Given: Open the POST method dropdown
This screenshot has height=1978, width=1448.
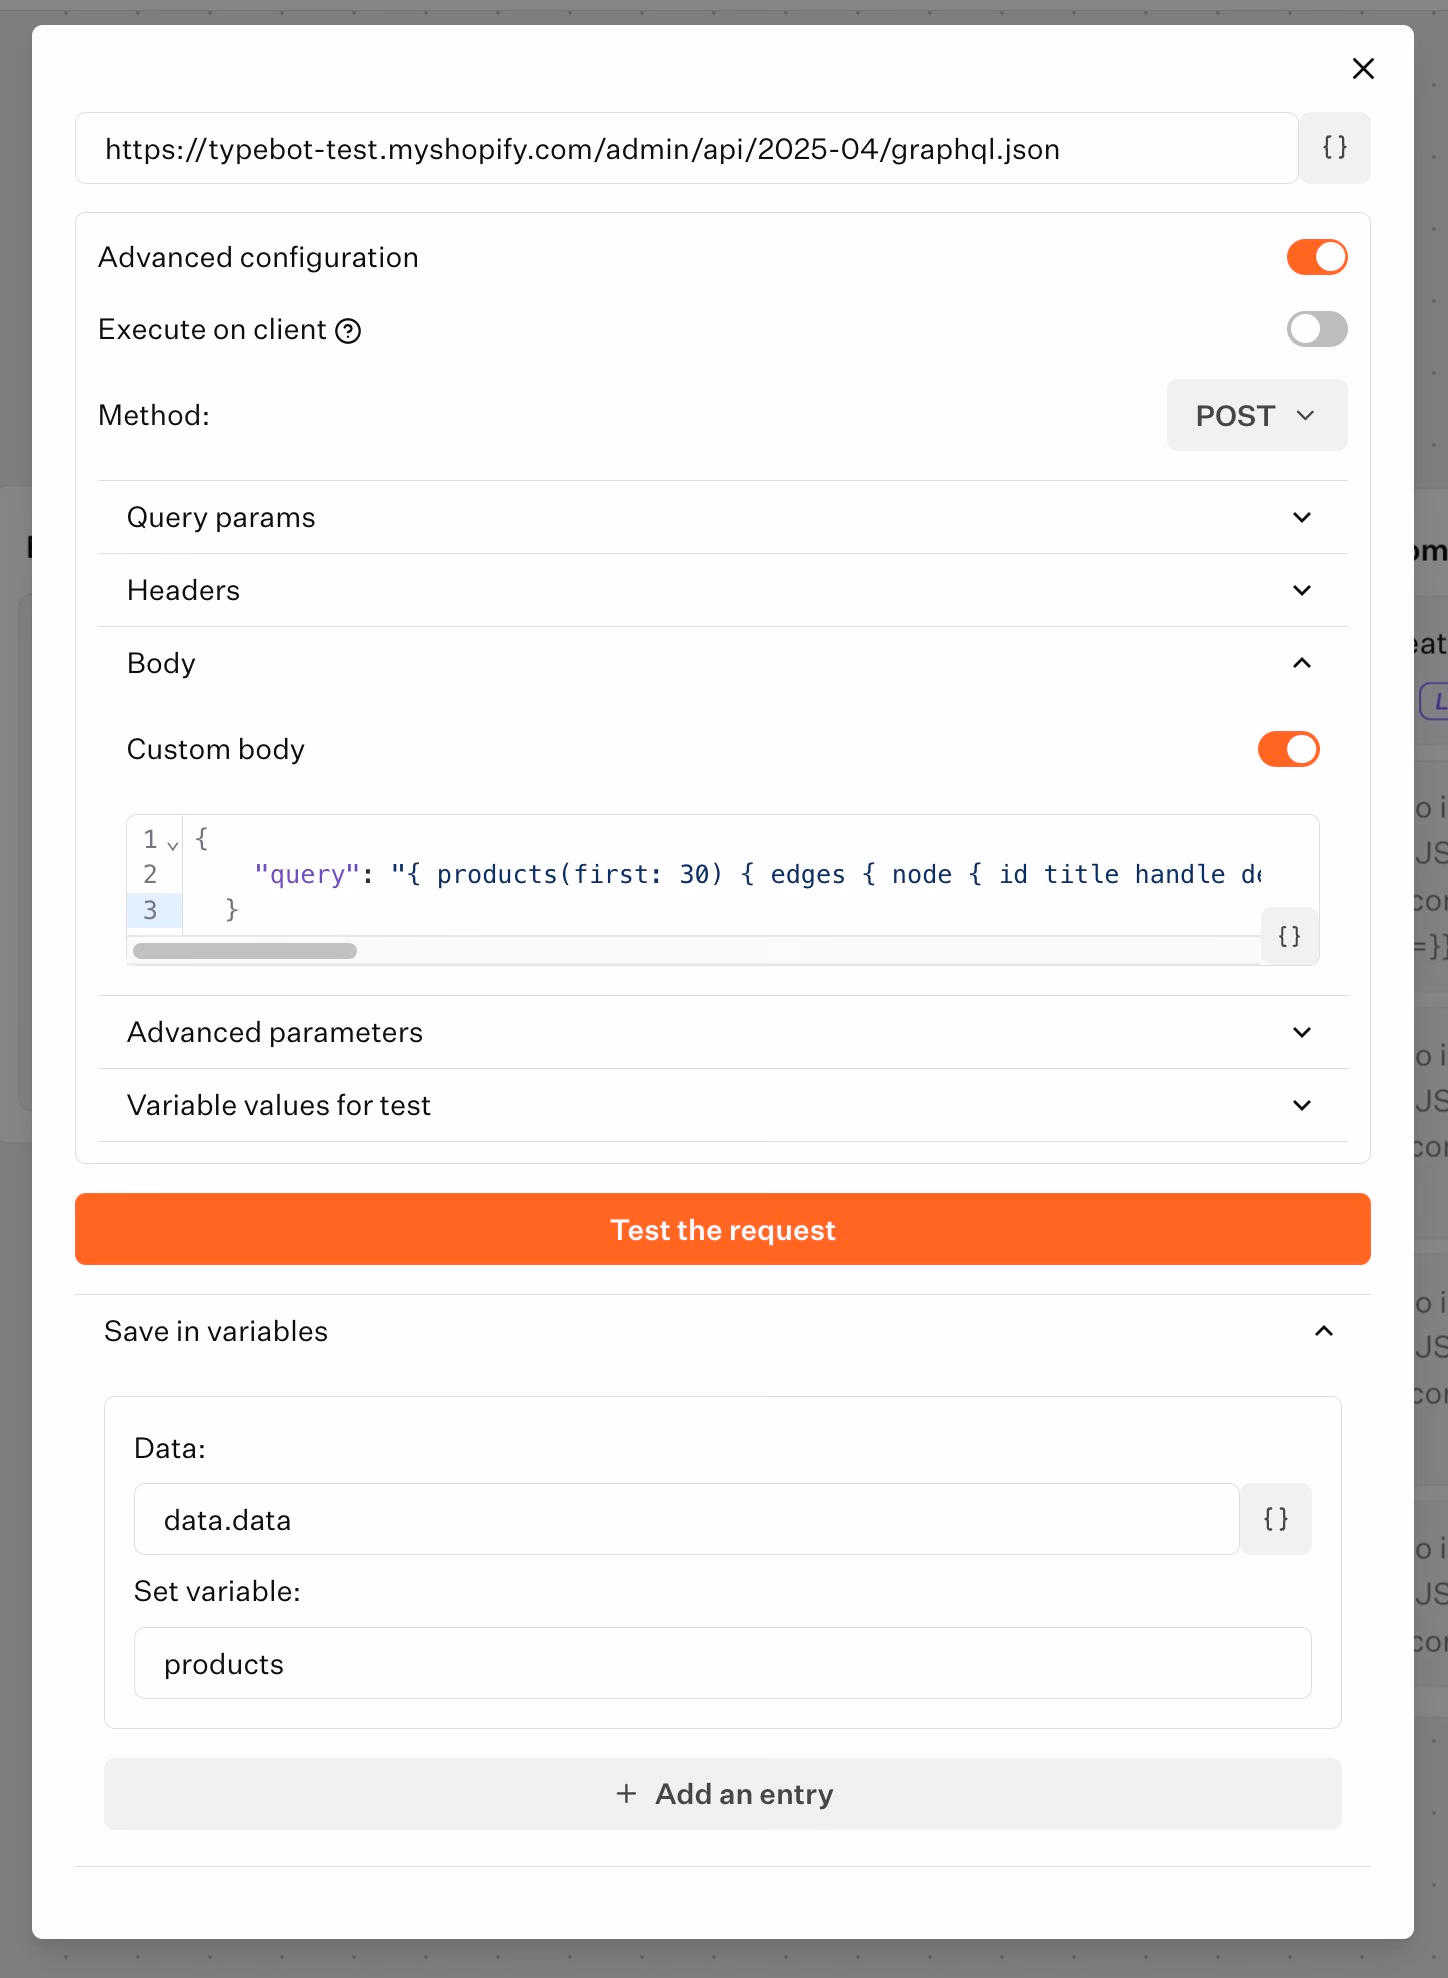Looking at the screenshot, I should point(1256,415).
